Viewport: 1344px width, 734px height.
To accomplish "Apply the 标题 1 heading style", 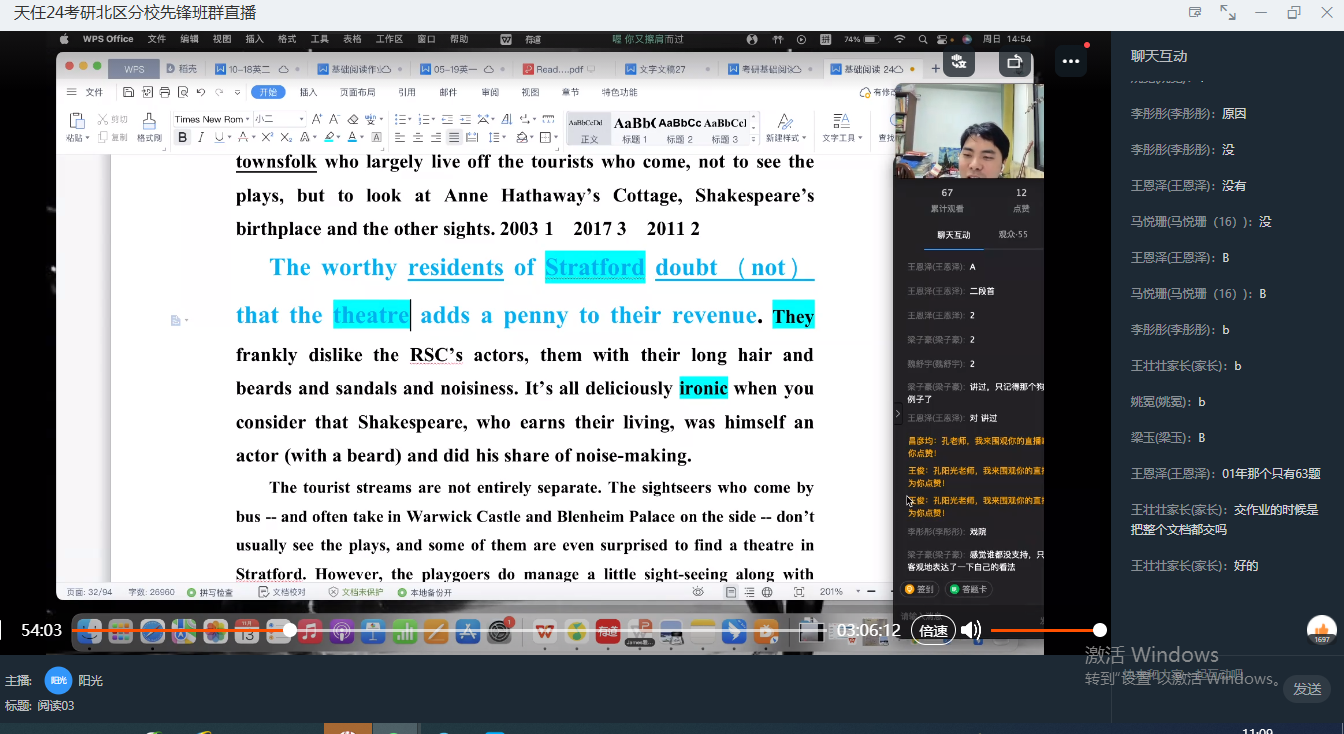I will pos(634,128).
